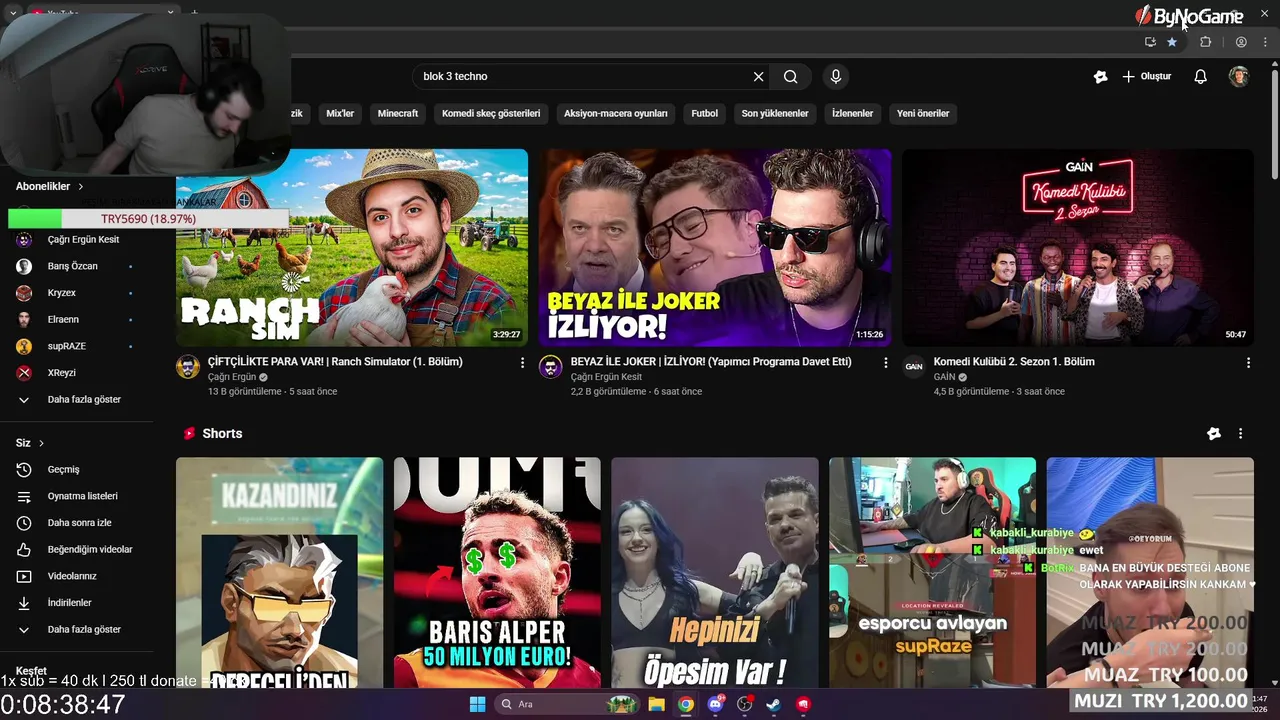Select Komedi skeç gösterileri chip

(x=491, y=114)
